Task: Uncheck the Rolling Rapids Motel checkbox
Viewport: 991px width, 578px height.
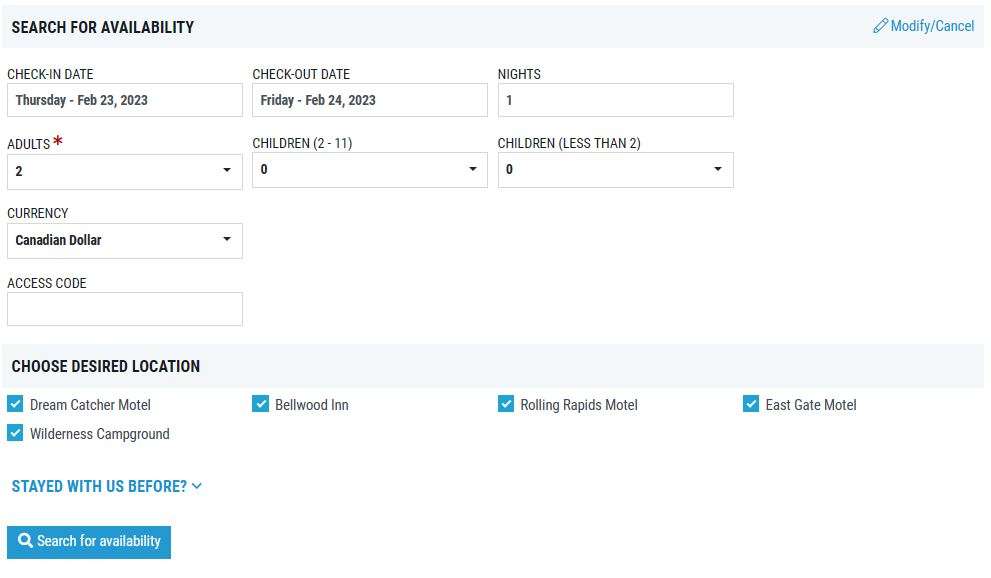Action: (x=506, y=404)
